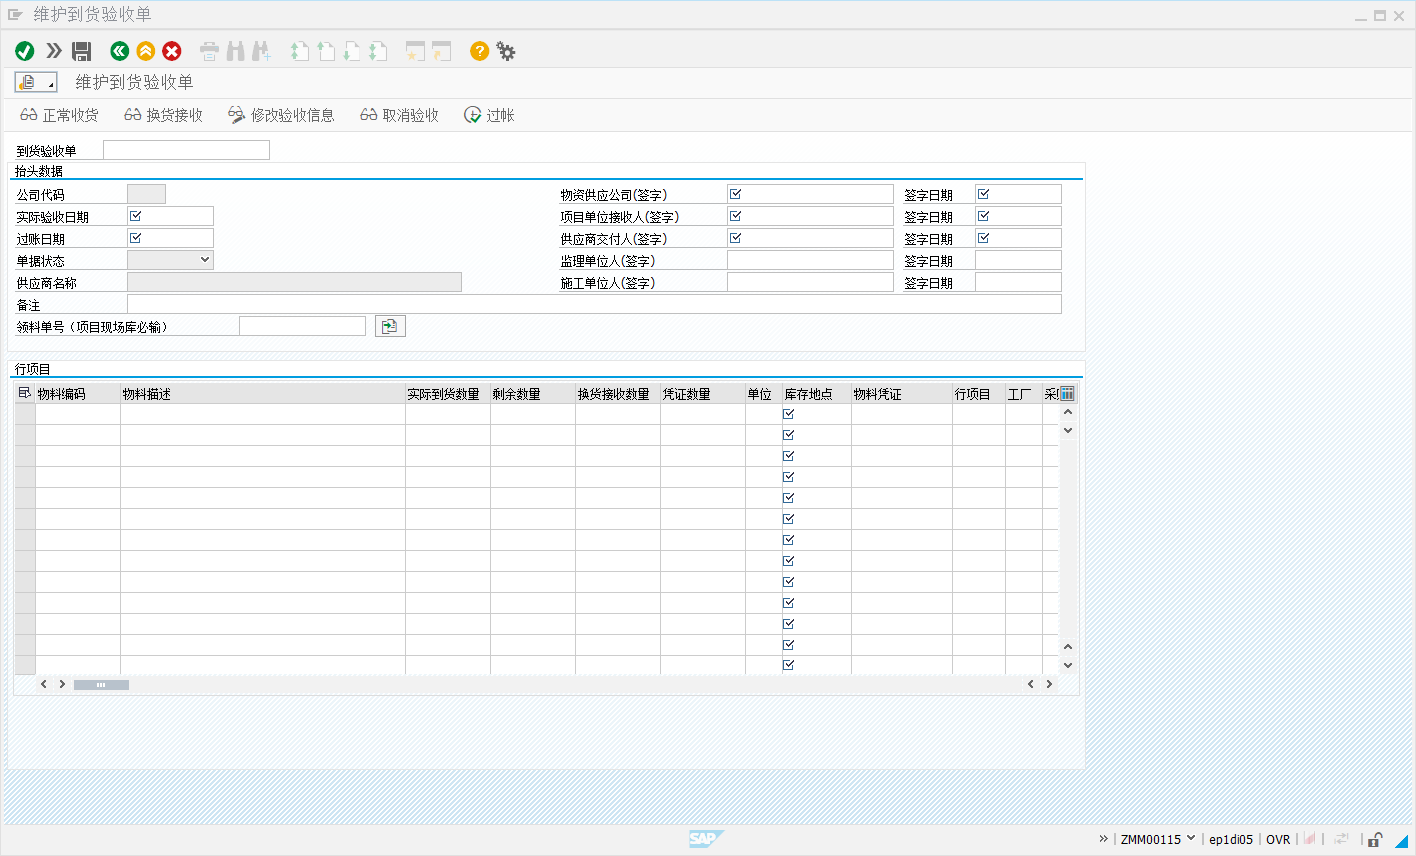Expand the ZMM00115 status bar dropdown
Viewport: 1416px width, 856px height.
point(1191,839)
